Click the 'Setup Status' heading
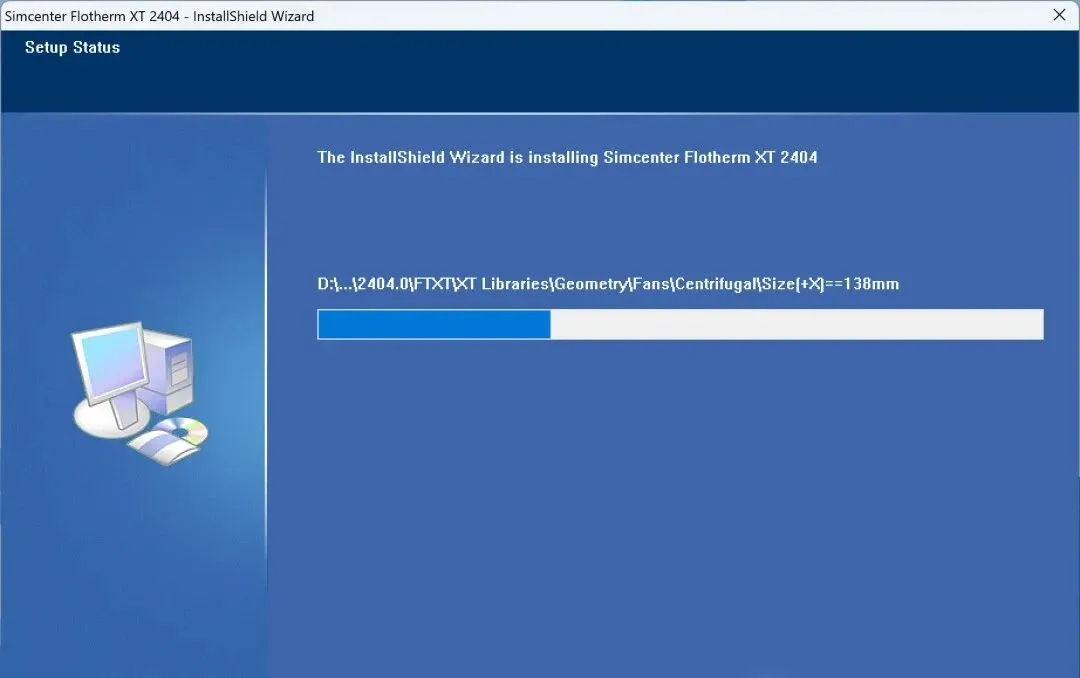The width and height of the screenshot is (1080, 678). [x=72, y=48]
